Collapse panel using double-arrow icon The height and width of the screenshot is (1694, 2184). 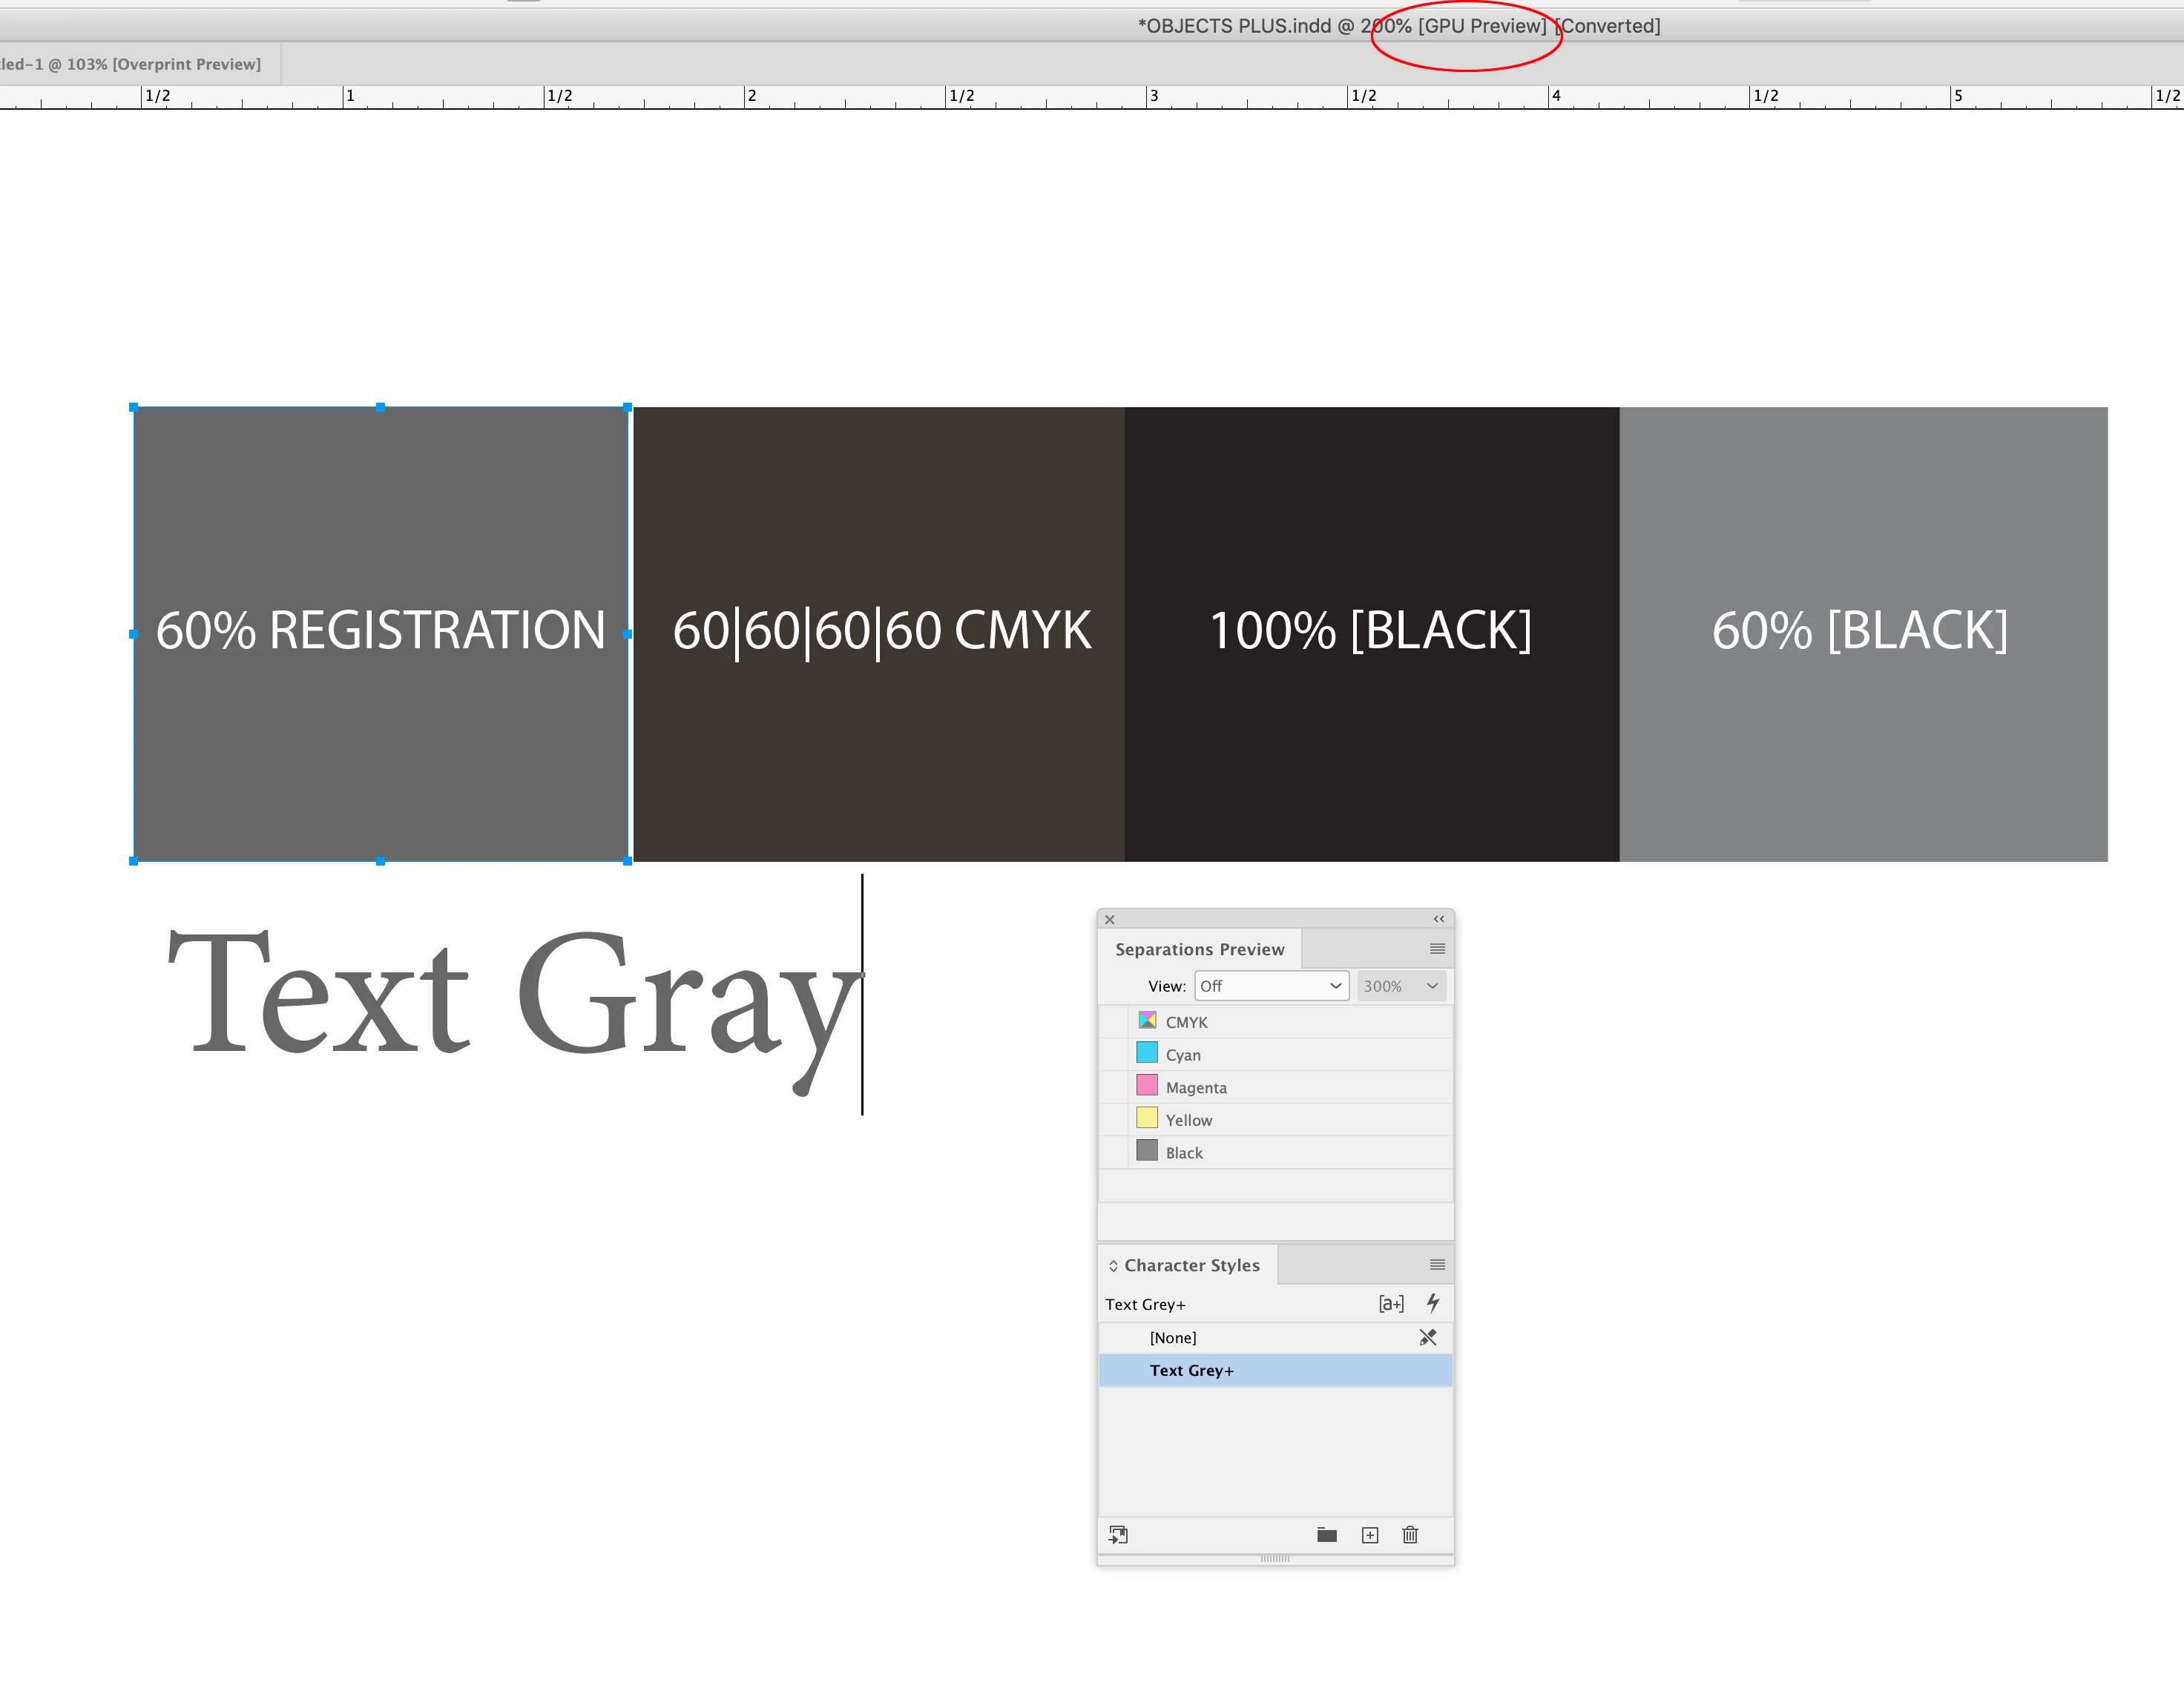click(1438, 919)
